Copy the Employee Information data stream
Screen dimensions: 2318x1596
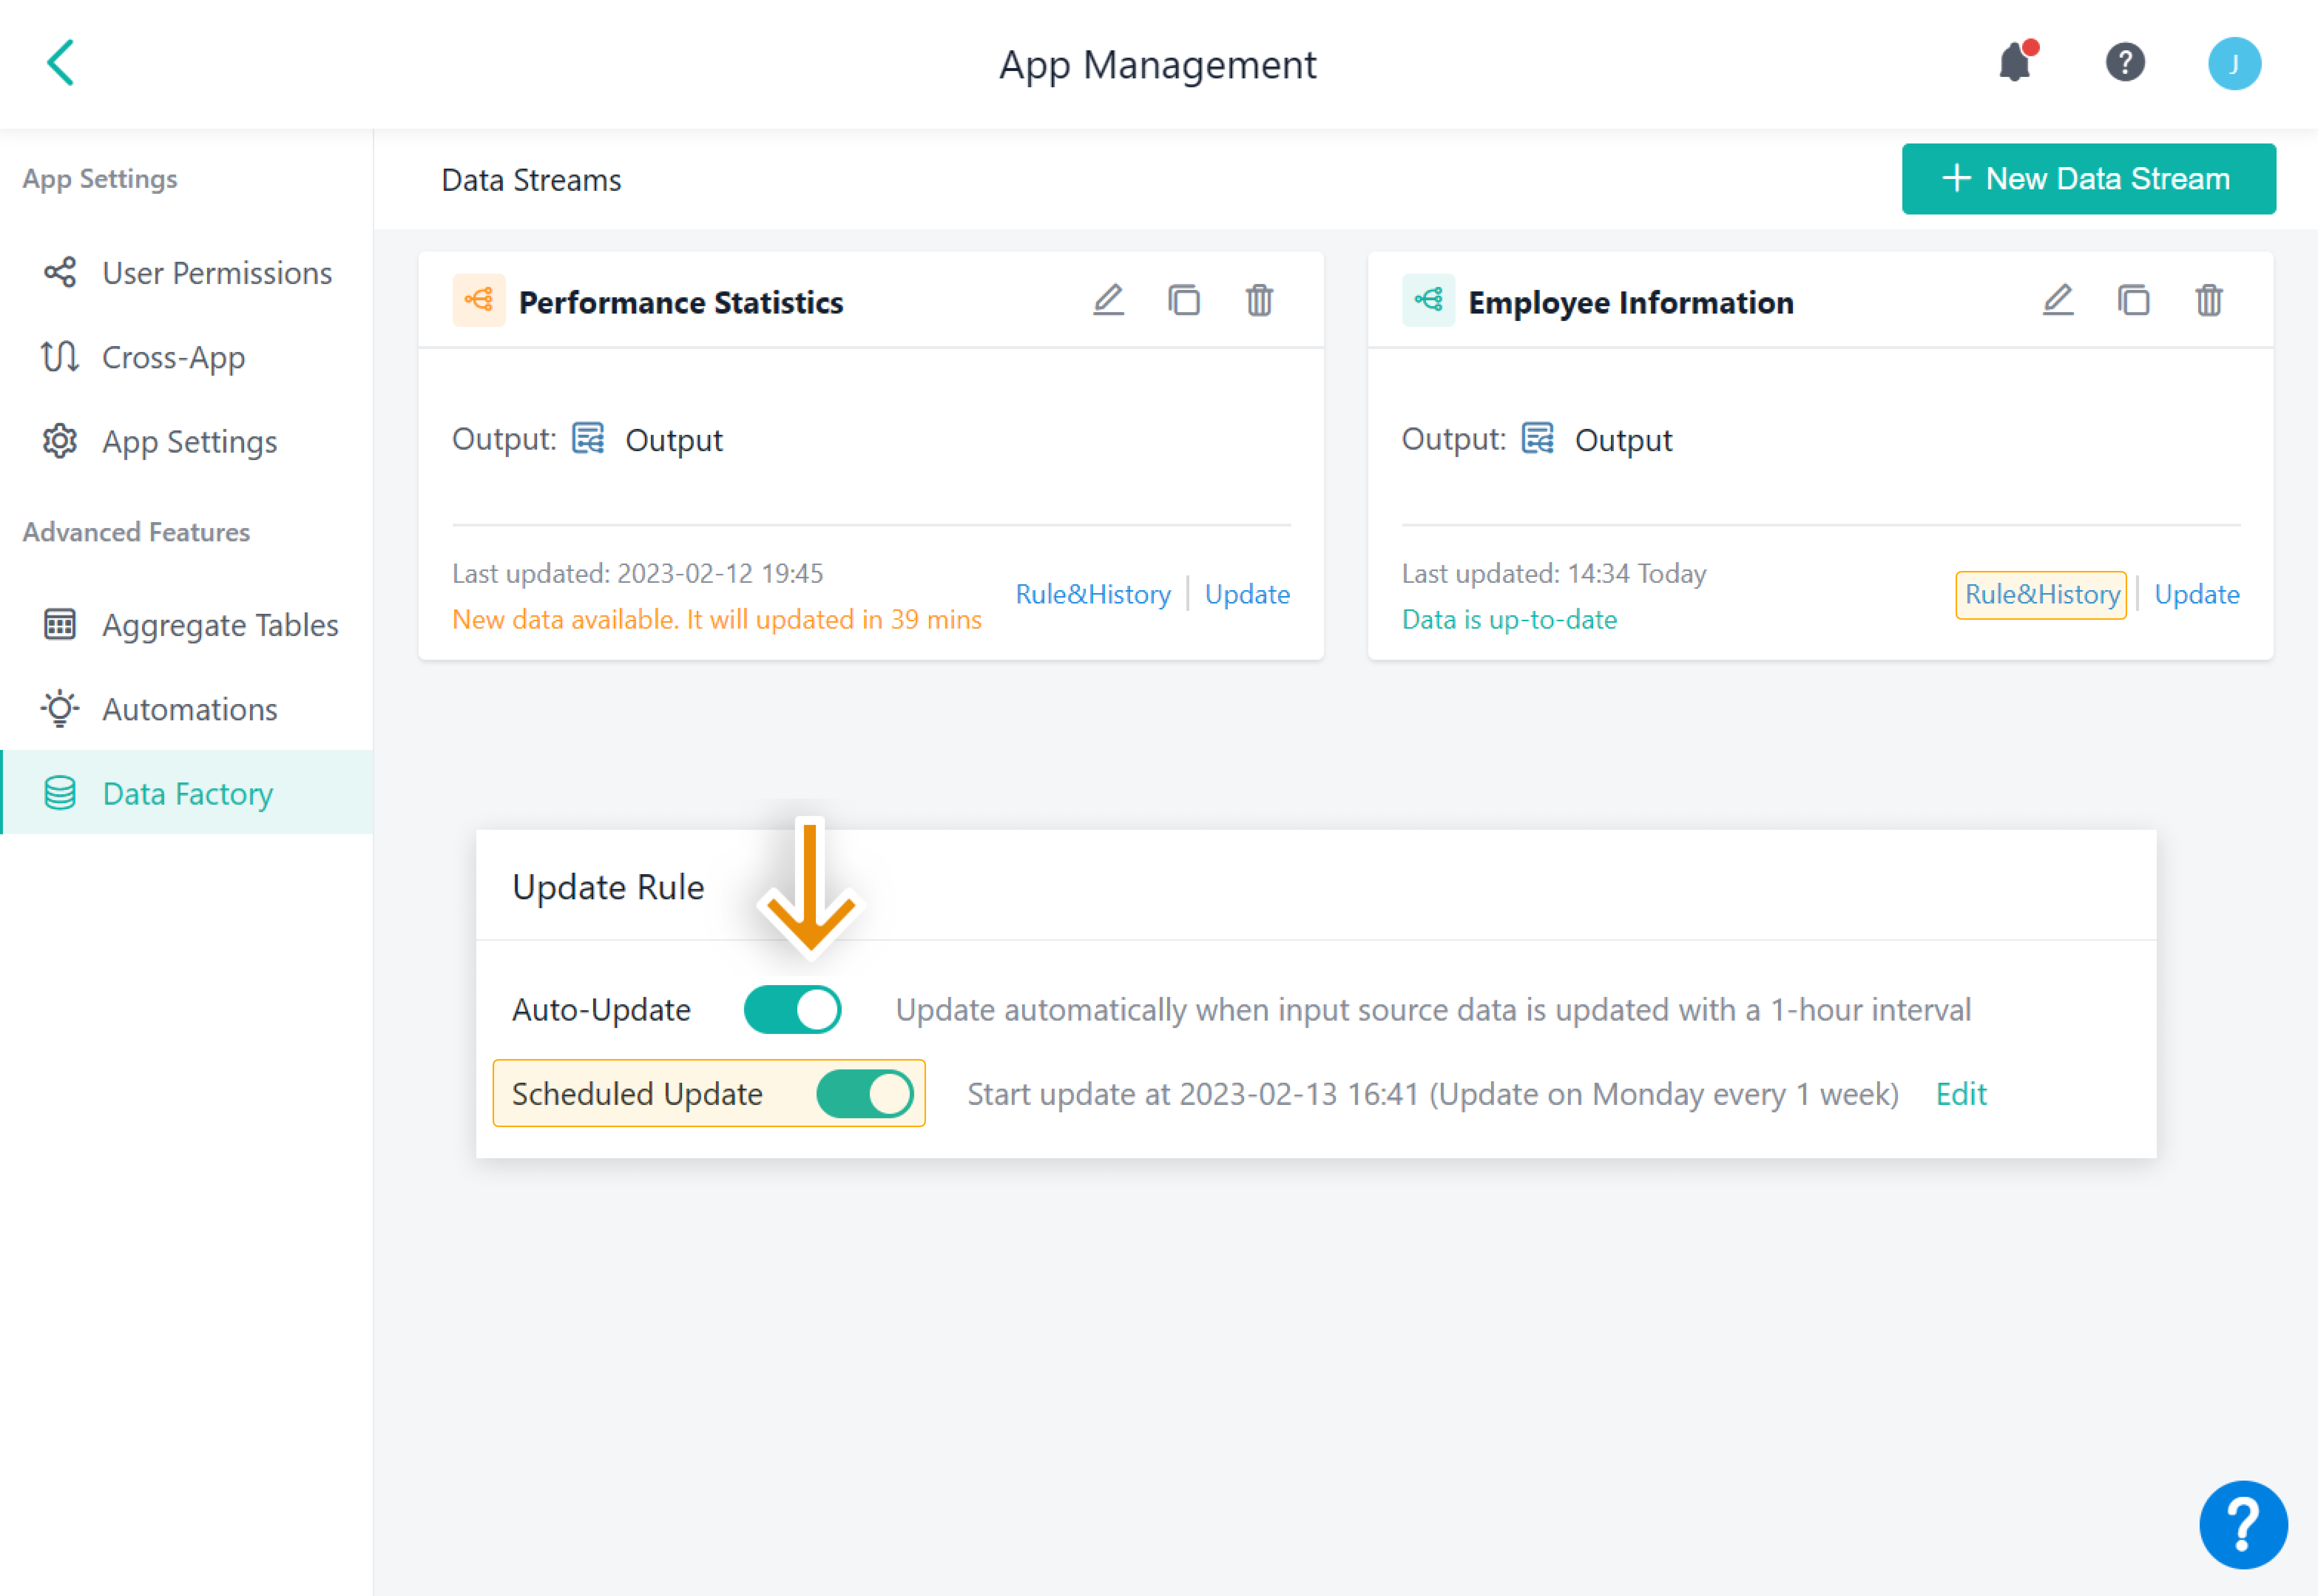click(2133, 300)
